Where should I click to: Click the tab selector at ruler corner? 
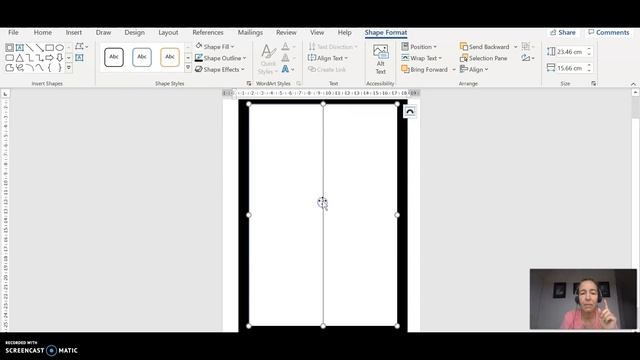point(5,94)
